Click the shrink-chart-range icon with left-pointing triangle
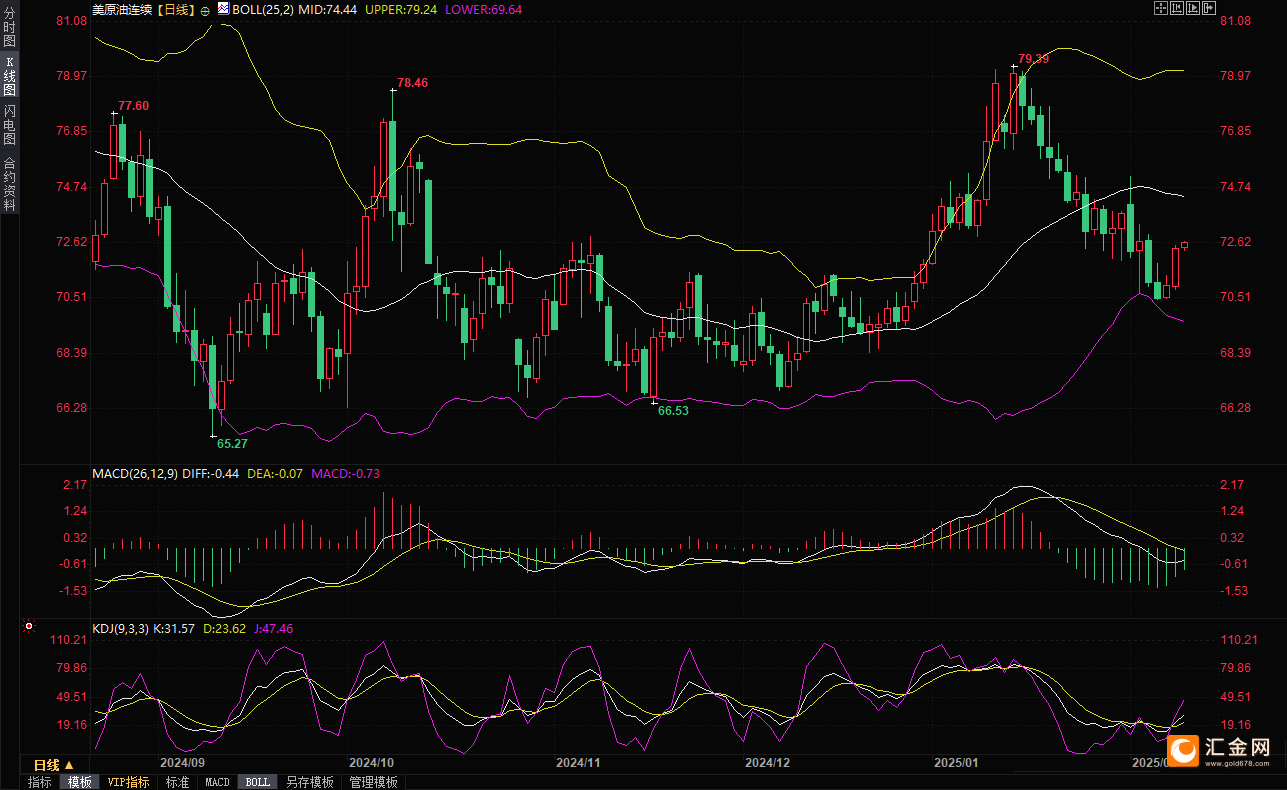 click(x=1177, y=8)
